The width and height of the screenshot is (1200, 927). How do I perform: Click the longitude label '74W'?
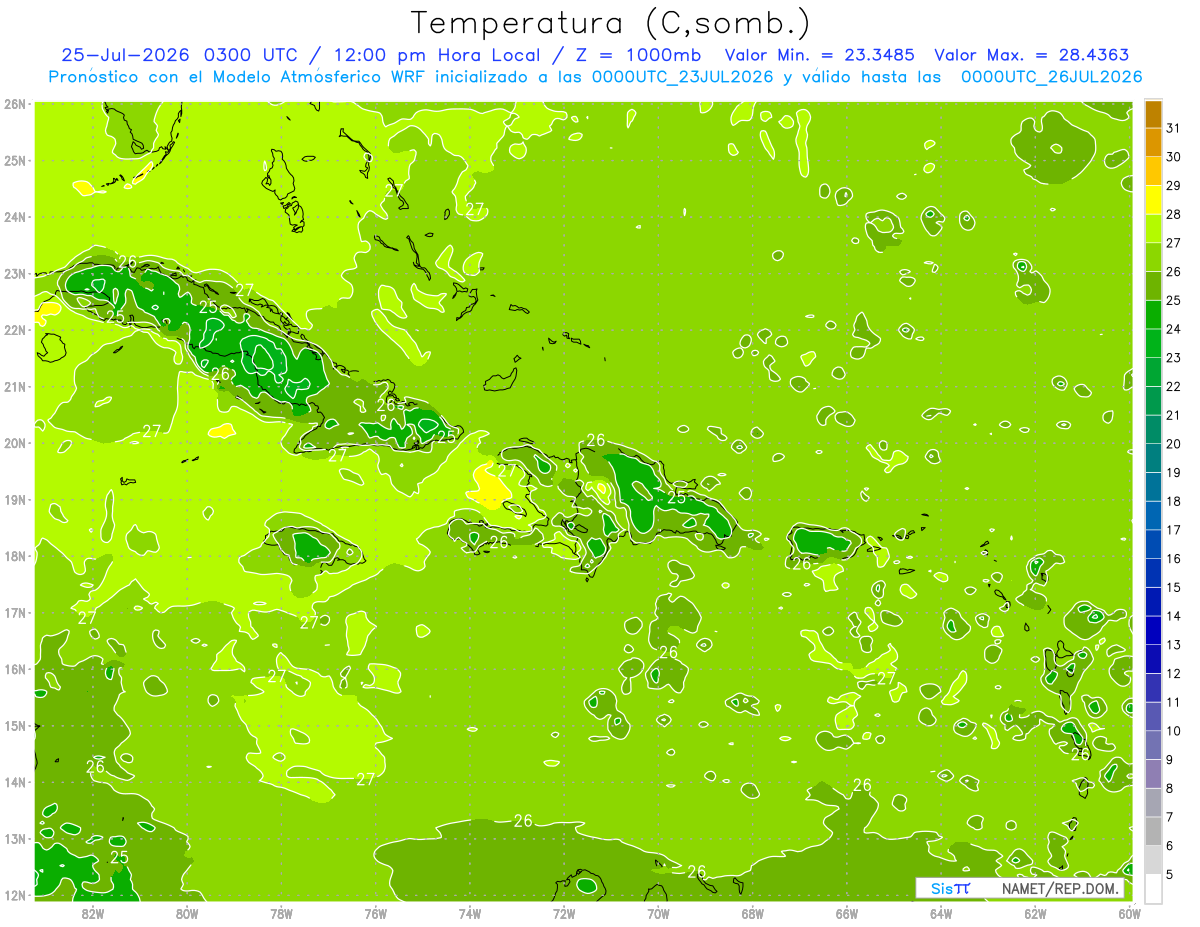[470, 913]
